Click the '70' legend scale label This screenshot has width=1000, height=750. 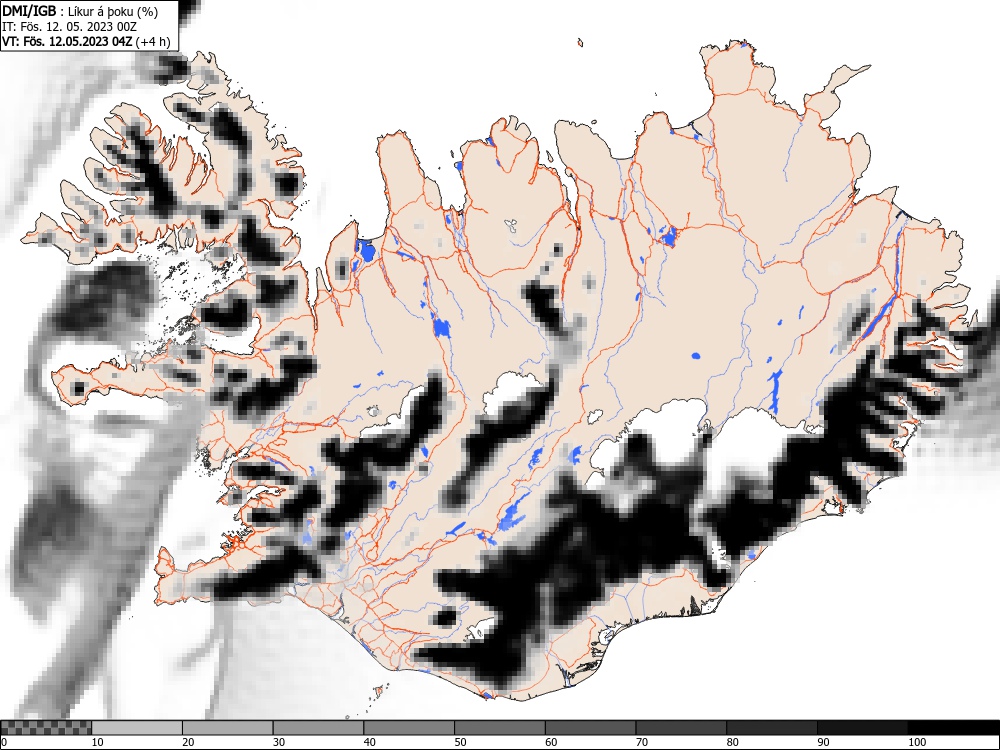click(642, 742)
